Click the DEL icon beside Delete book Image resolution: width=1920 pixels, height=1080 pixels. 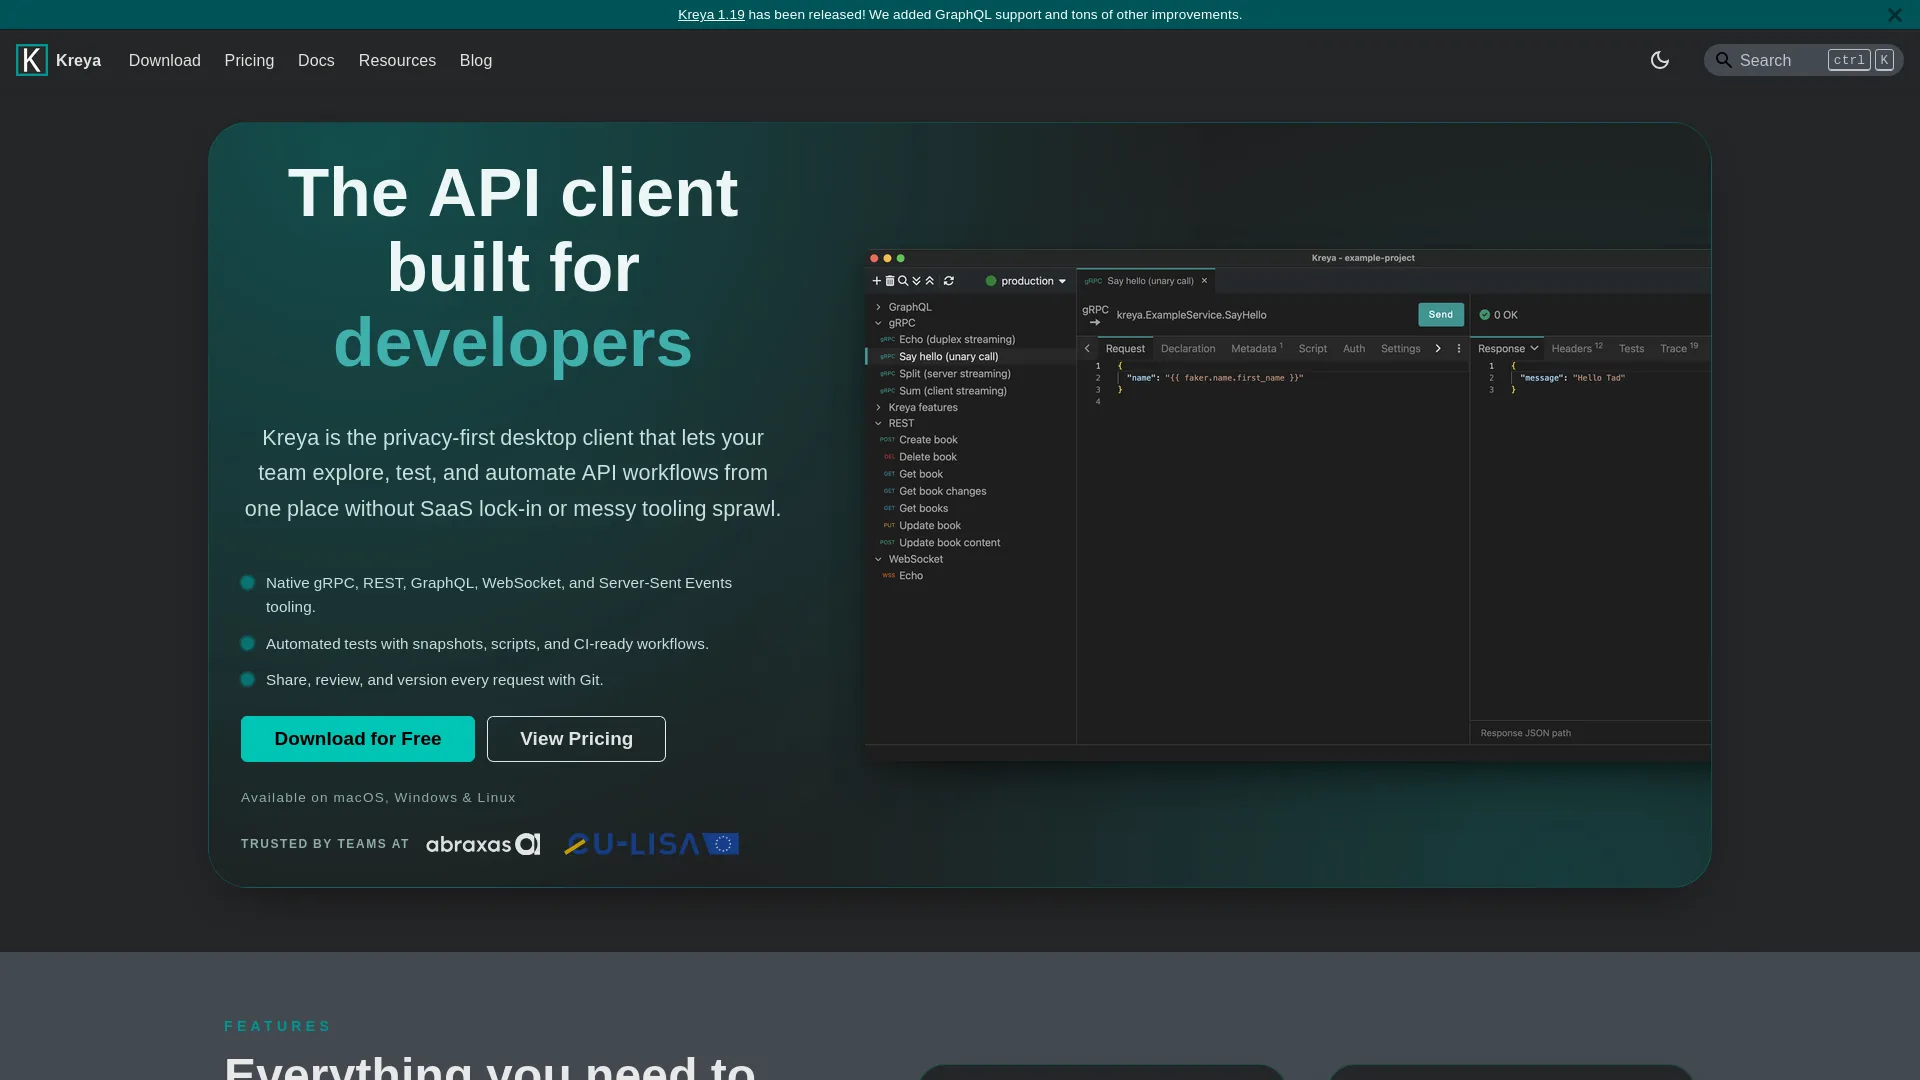click(x=889, y=457)
